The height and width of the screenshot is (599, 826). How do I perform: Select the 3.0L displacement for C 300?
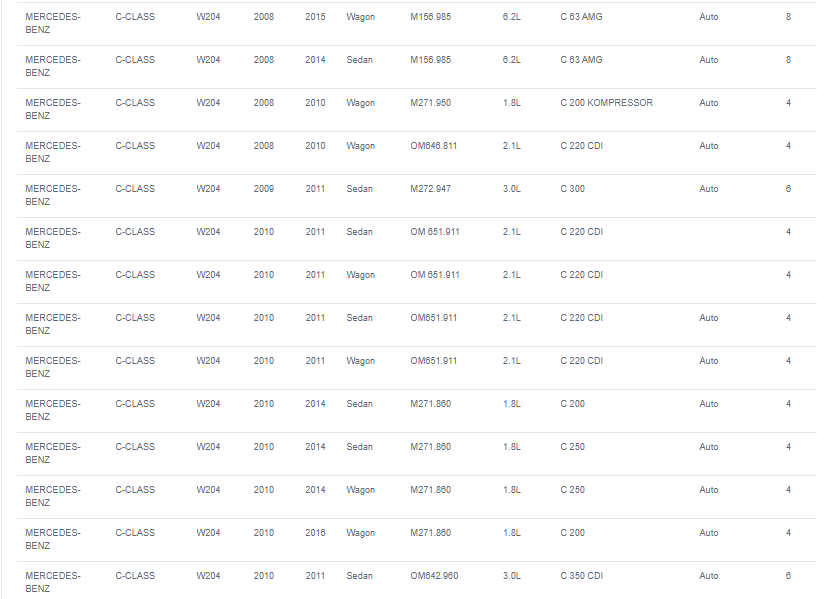coord(511,189)
